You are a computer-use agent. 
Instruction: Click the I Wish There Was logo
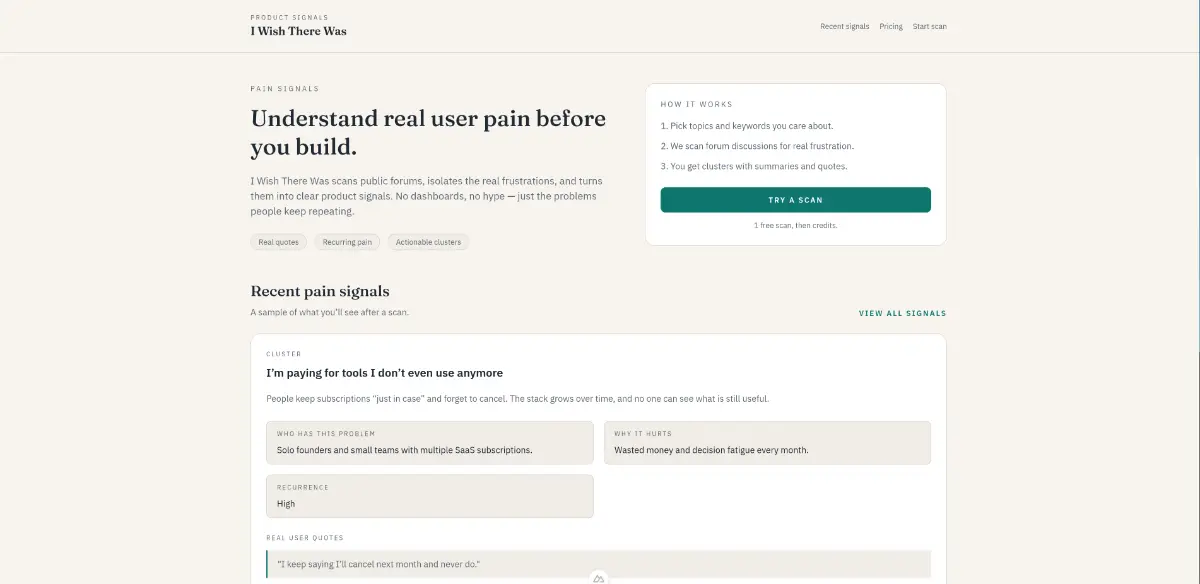click(298, 31)
